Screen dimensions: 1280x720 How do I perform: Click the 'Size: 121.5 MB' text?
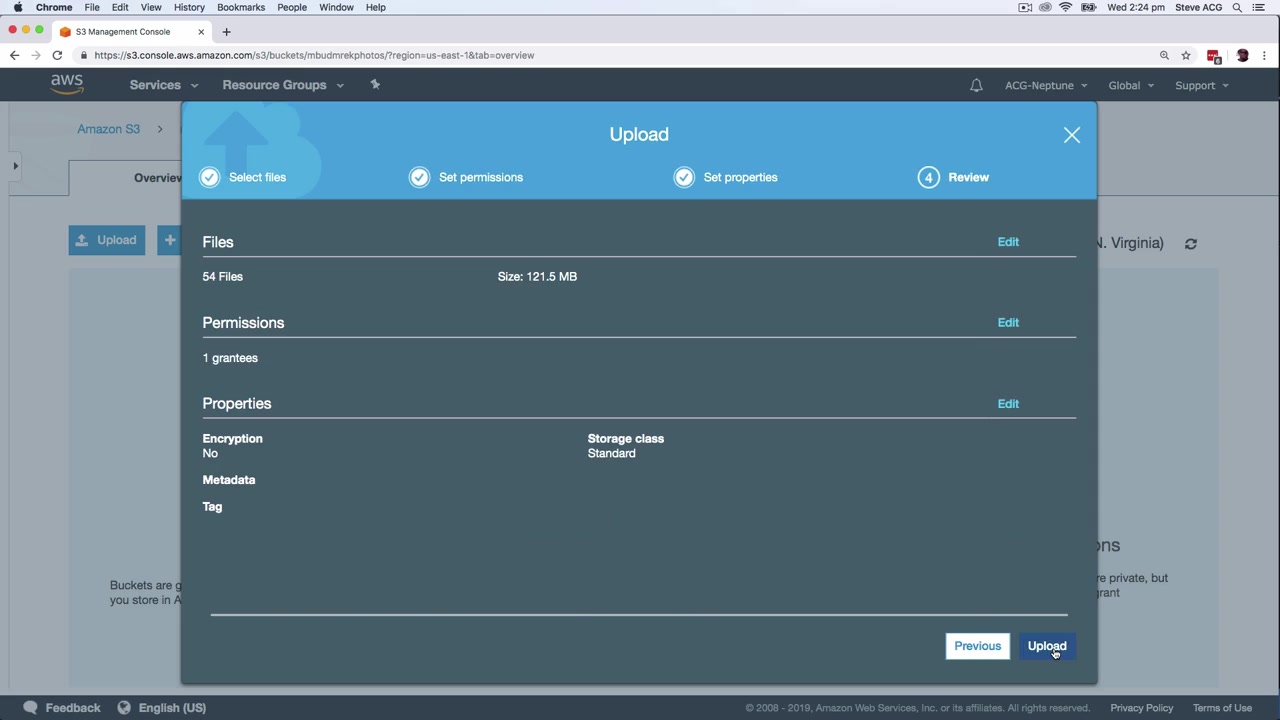pyautogui.click(x=537, y=277)
